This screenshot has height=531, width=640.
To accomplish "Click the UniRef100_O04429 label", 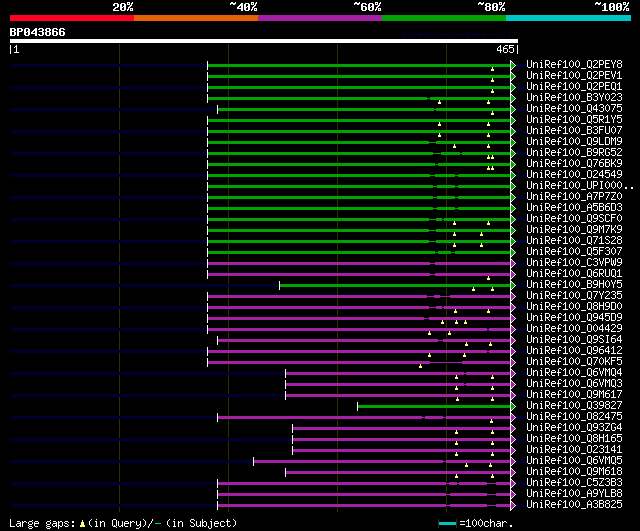I will (x=574, y=329).
